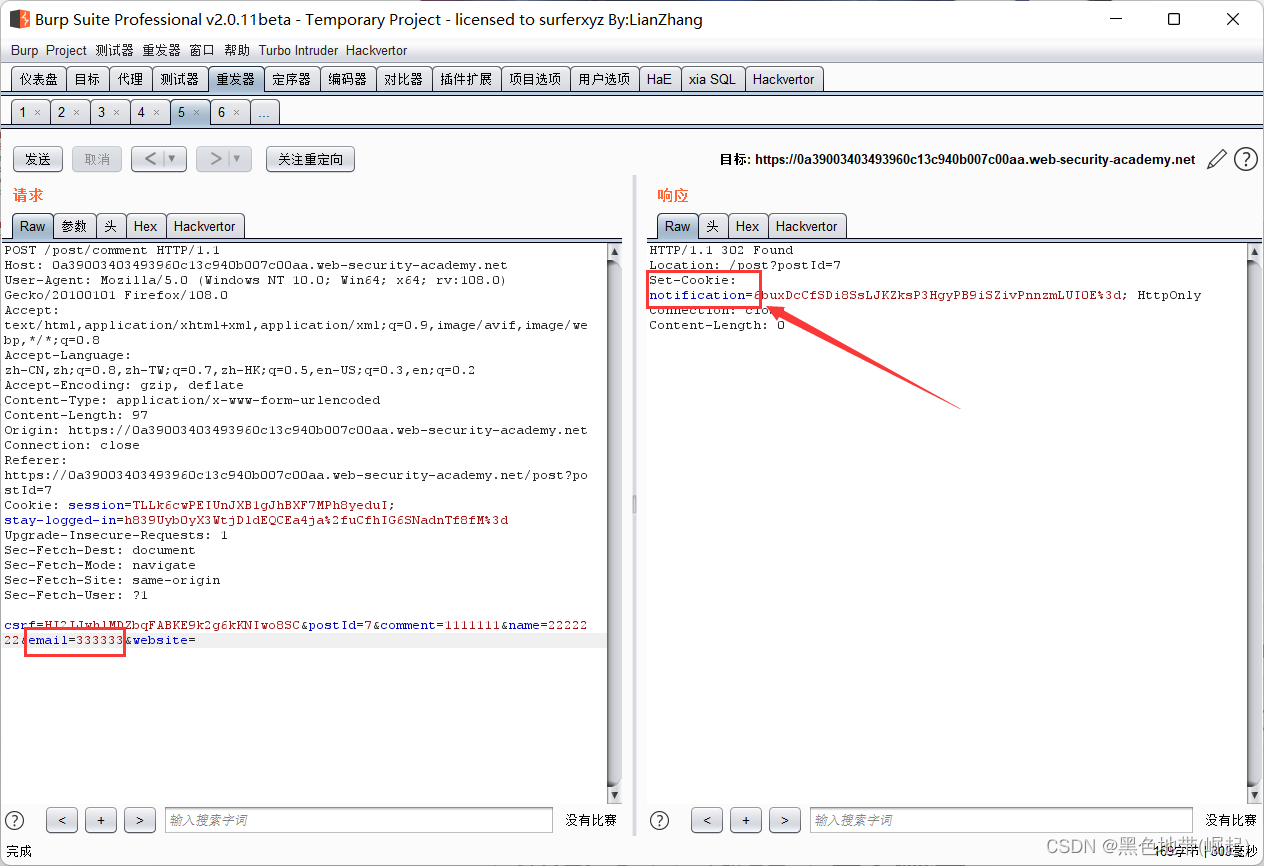The image size is (1264, 866).
Task: Switch to the 代理 (Proxy) tab
Action: 130,79
